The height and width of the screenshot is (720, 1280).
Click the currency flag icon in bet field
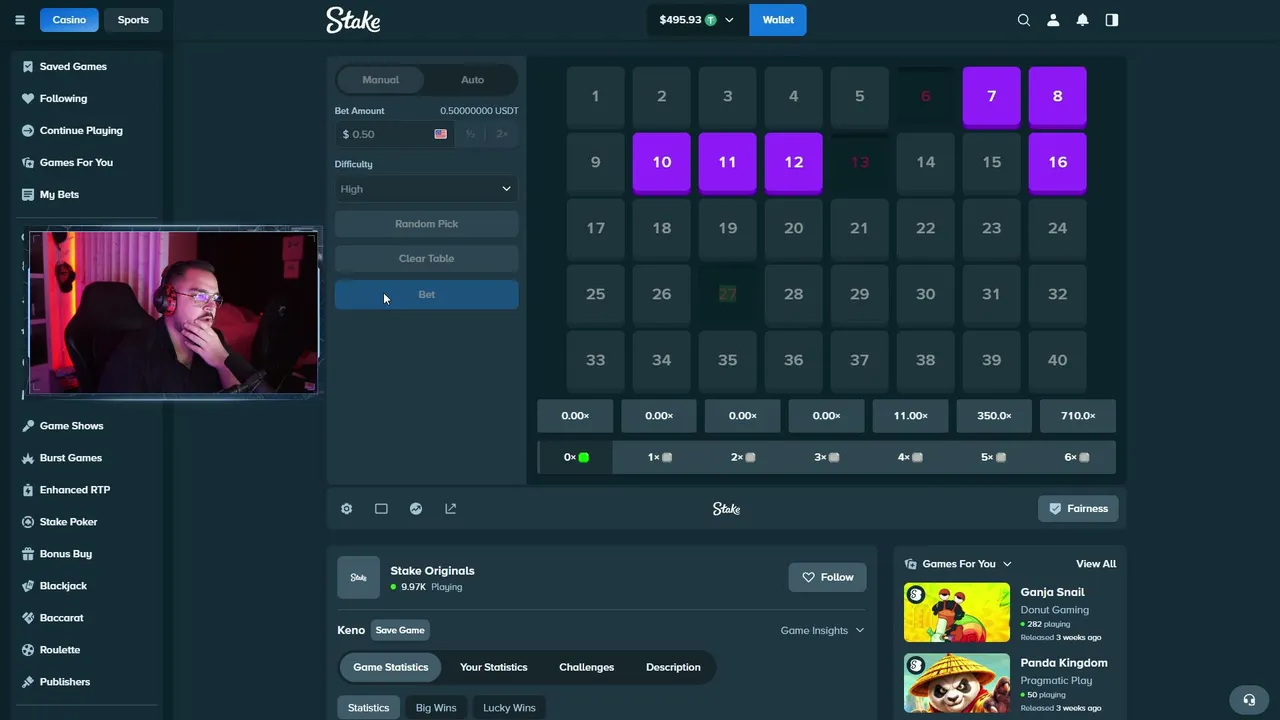tap(440, 134)
